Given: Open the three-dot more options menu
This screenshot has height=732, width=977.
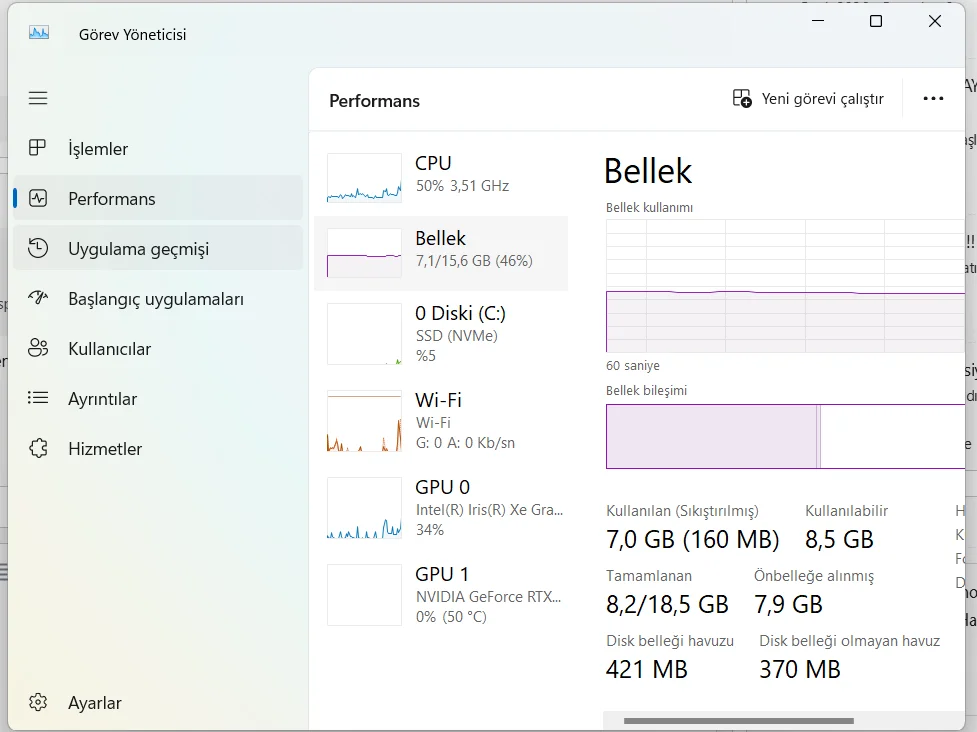Looking at the screenshot, I should tap(933, 99).
